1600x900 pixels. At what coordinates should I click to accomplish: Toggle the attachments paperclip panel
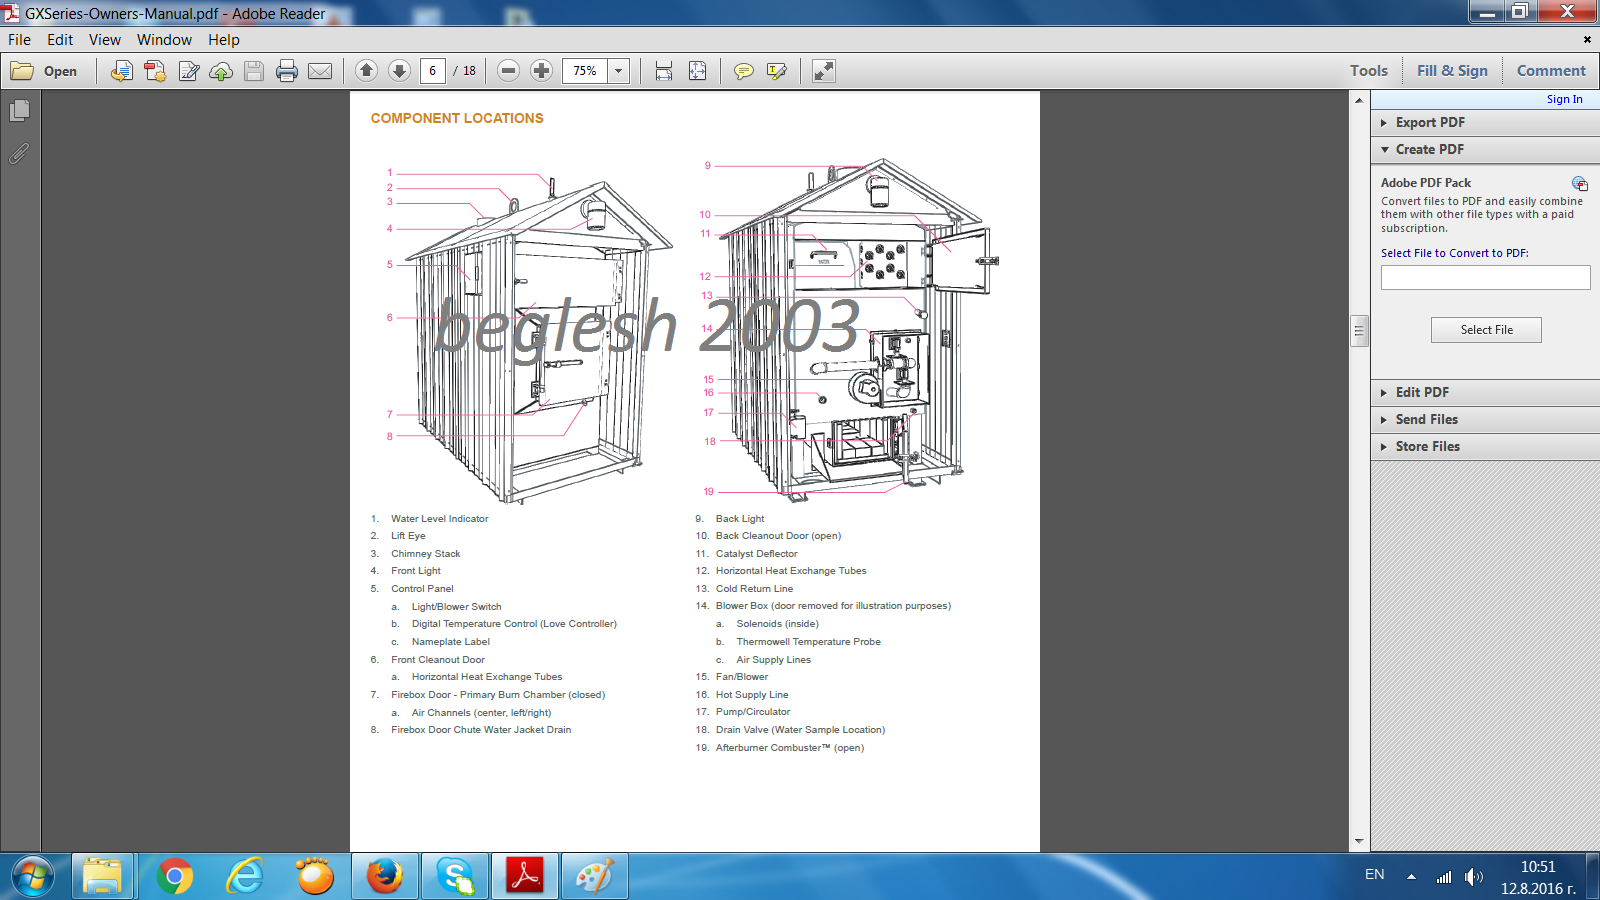[19, 154]
